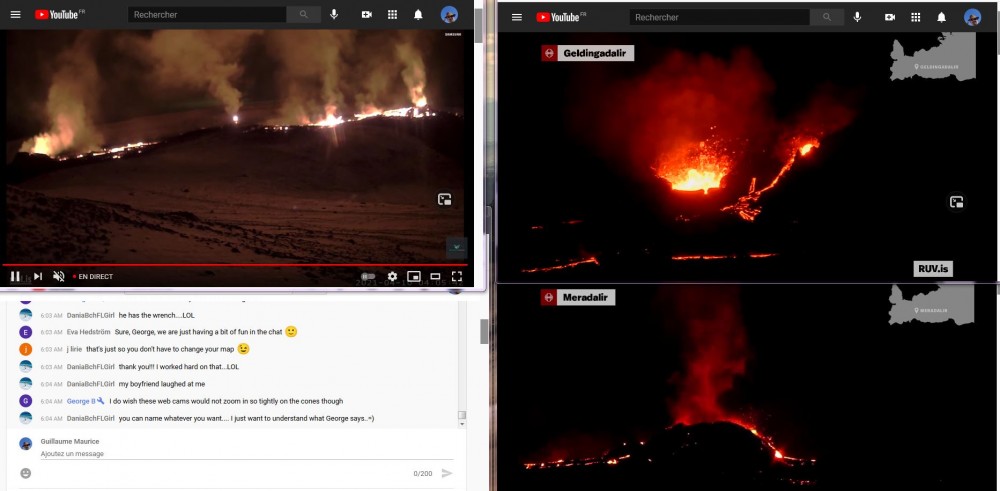Skip to next video in left player
Screen dimensions: 1000x491
[x=37, y=276]
